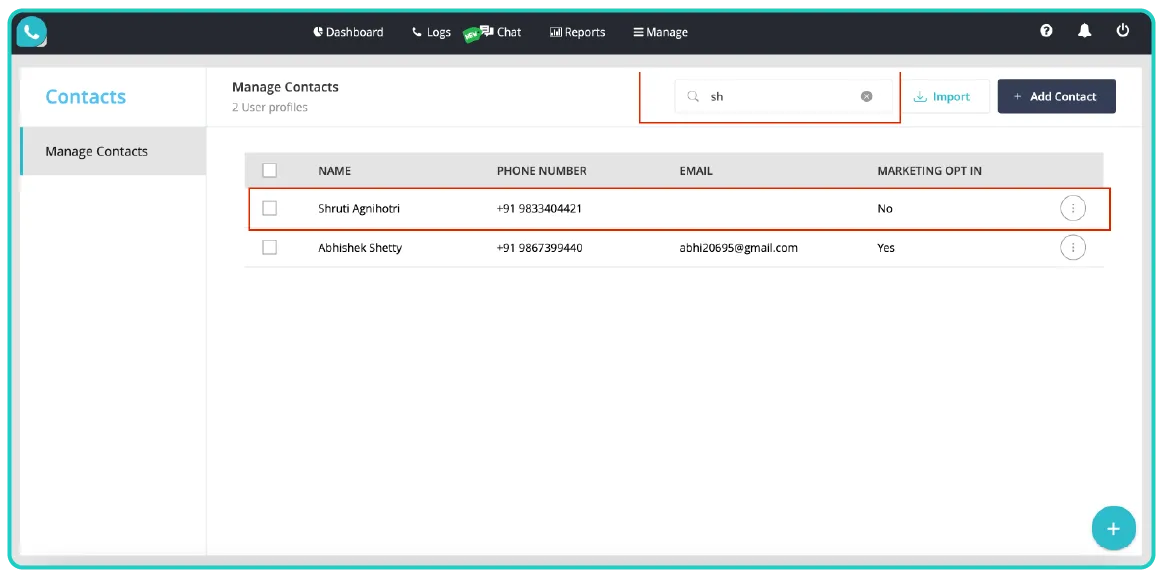Click the phone app logo

32,32
